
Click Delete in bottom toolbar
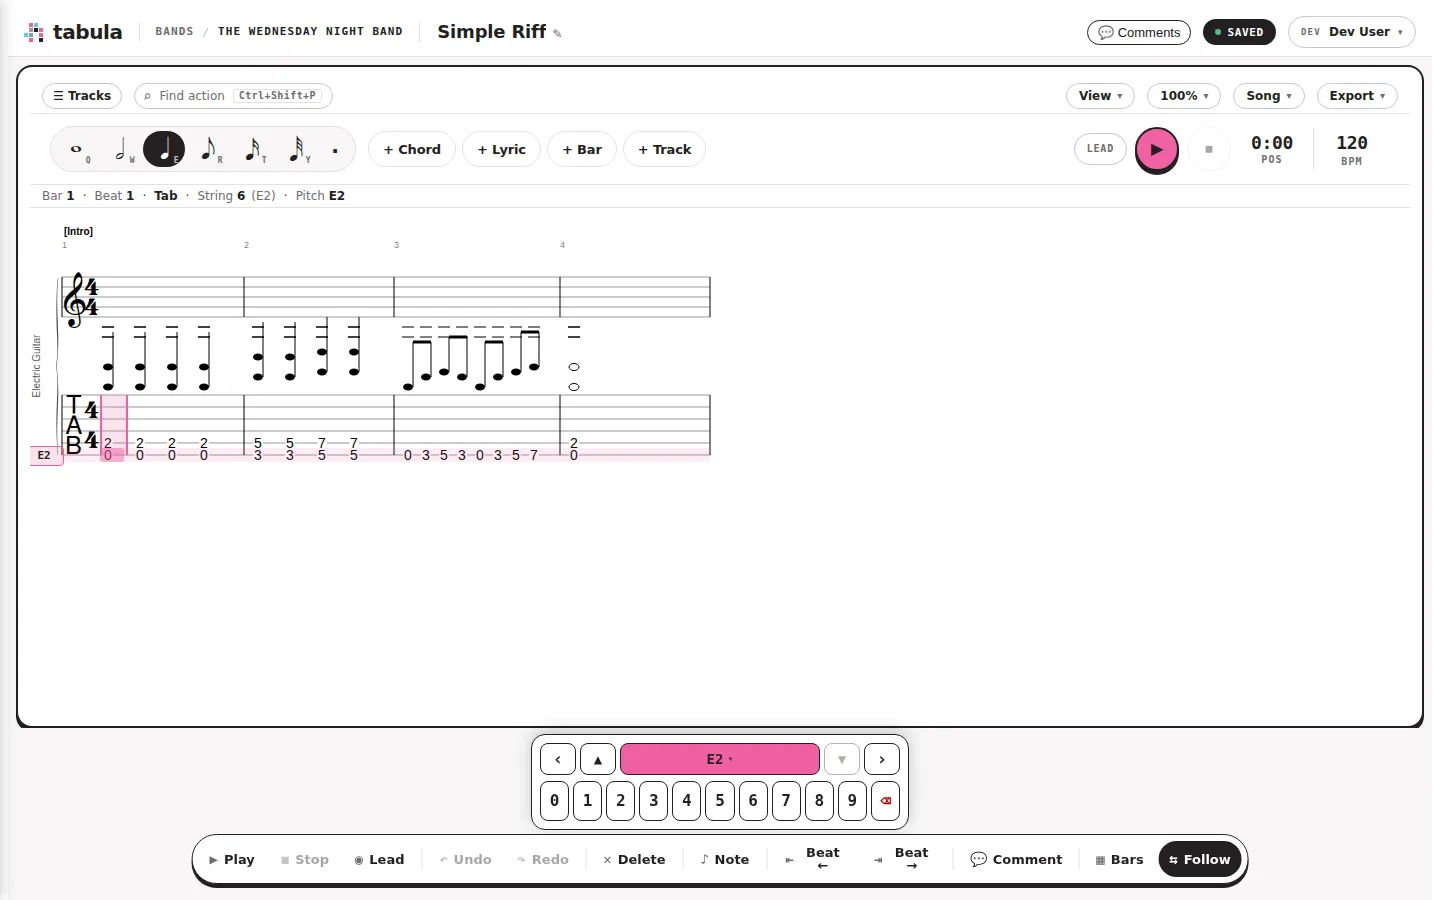point(634,859)
